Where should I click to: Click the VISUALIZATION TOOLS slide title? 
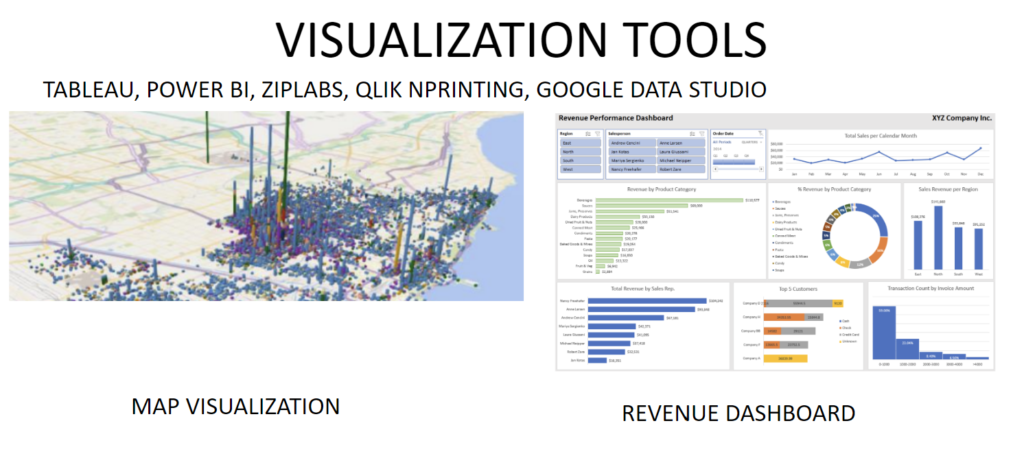[x=520, y=40]
